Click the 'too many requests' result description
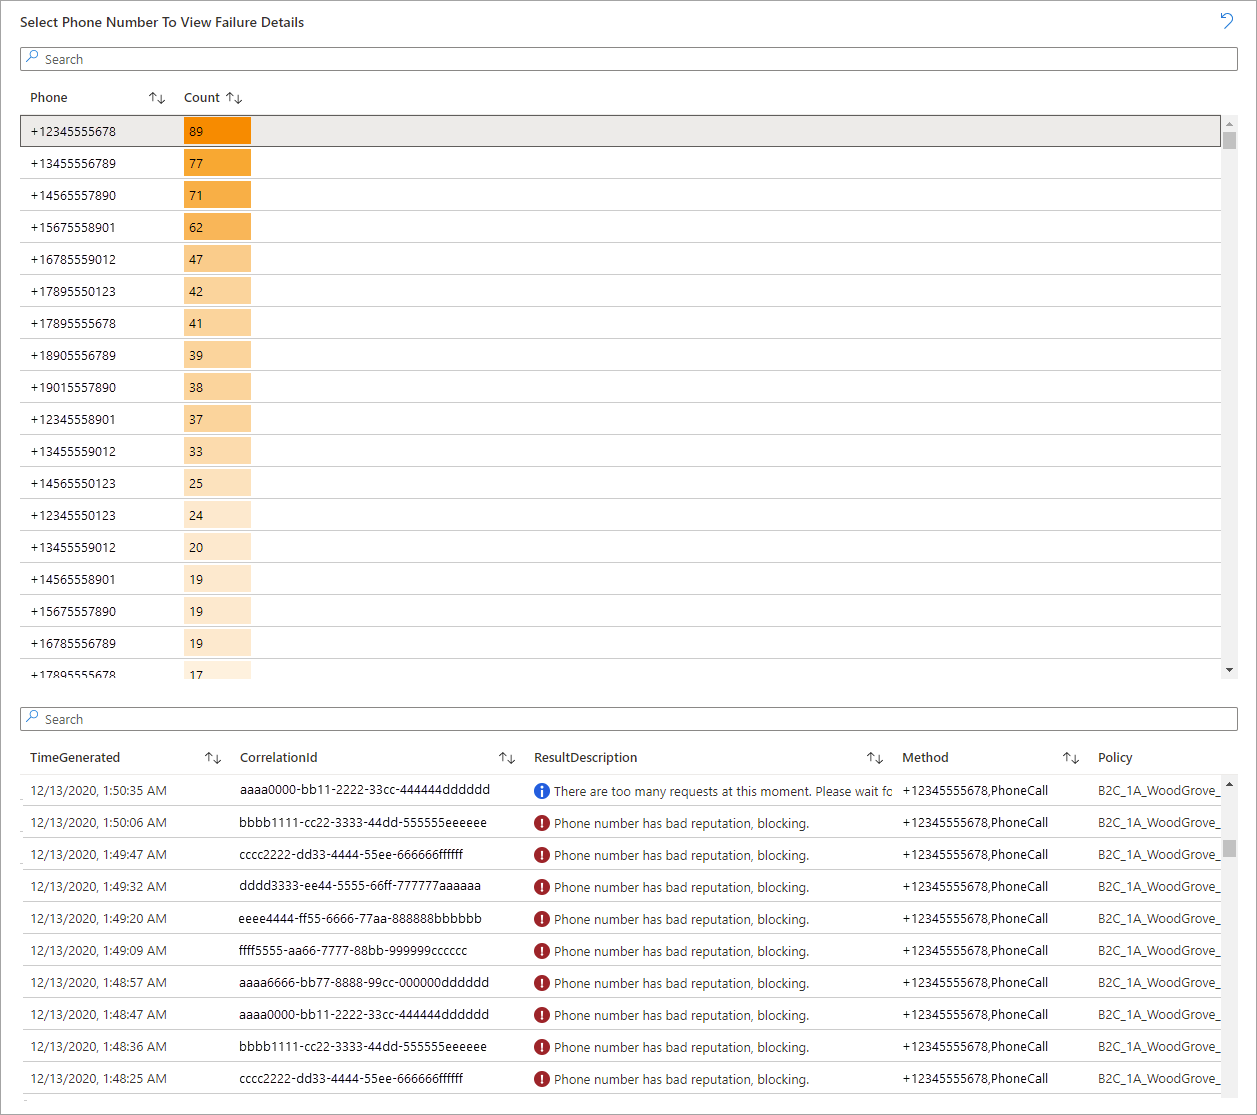1257x1115 pixels. pos(723,791)
